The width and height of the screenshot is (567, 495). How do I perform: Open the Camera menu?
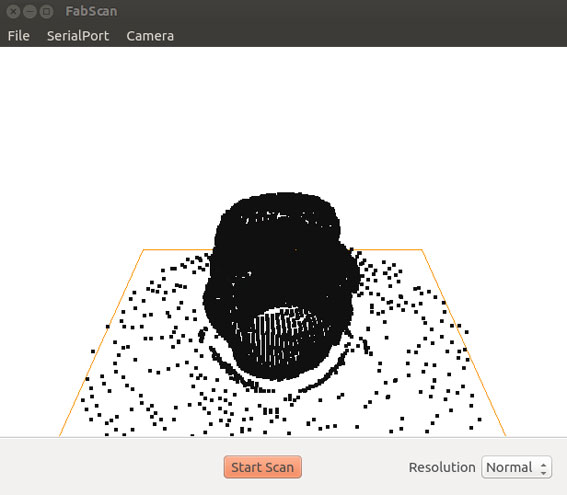pyautogui.click(x=150, y=36)
